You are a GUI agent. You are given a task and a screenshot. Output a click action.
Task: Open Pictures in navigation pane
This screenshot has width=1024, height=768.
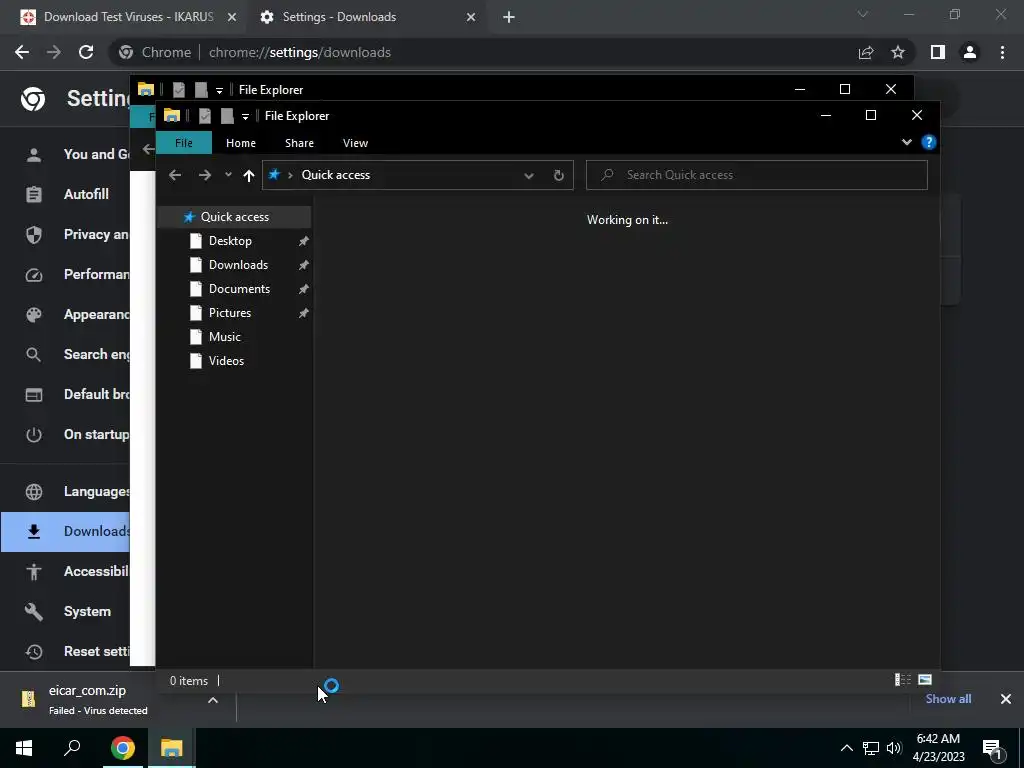coord(229,313)
